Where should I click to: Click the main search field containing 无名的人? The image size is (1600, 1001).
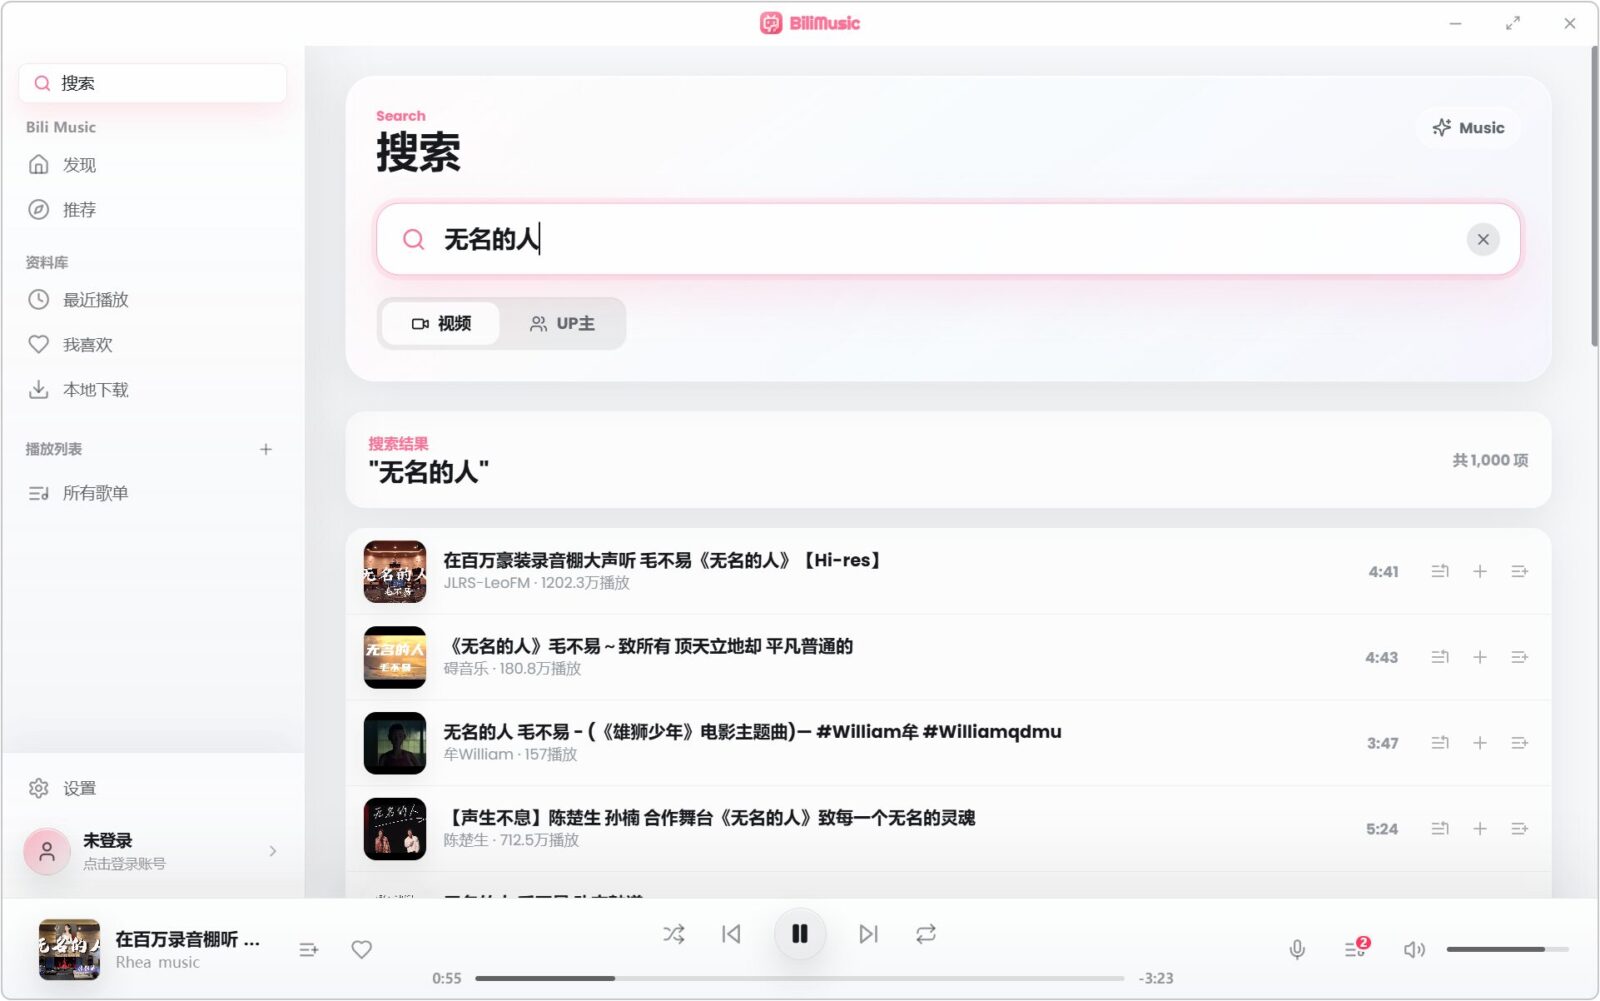[x=948, y=240]
